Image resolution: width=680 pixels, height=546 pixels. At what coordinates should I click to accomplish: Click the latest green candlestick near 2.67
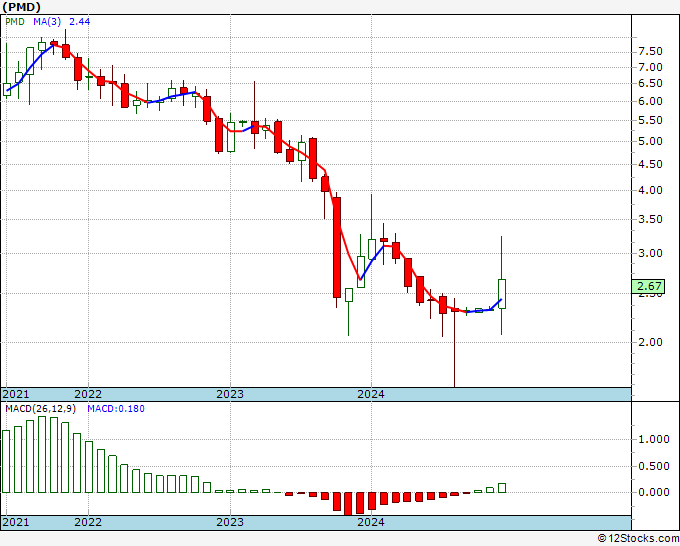(502, 294)
